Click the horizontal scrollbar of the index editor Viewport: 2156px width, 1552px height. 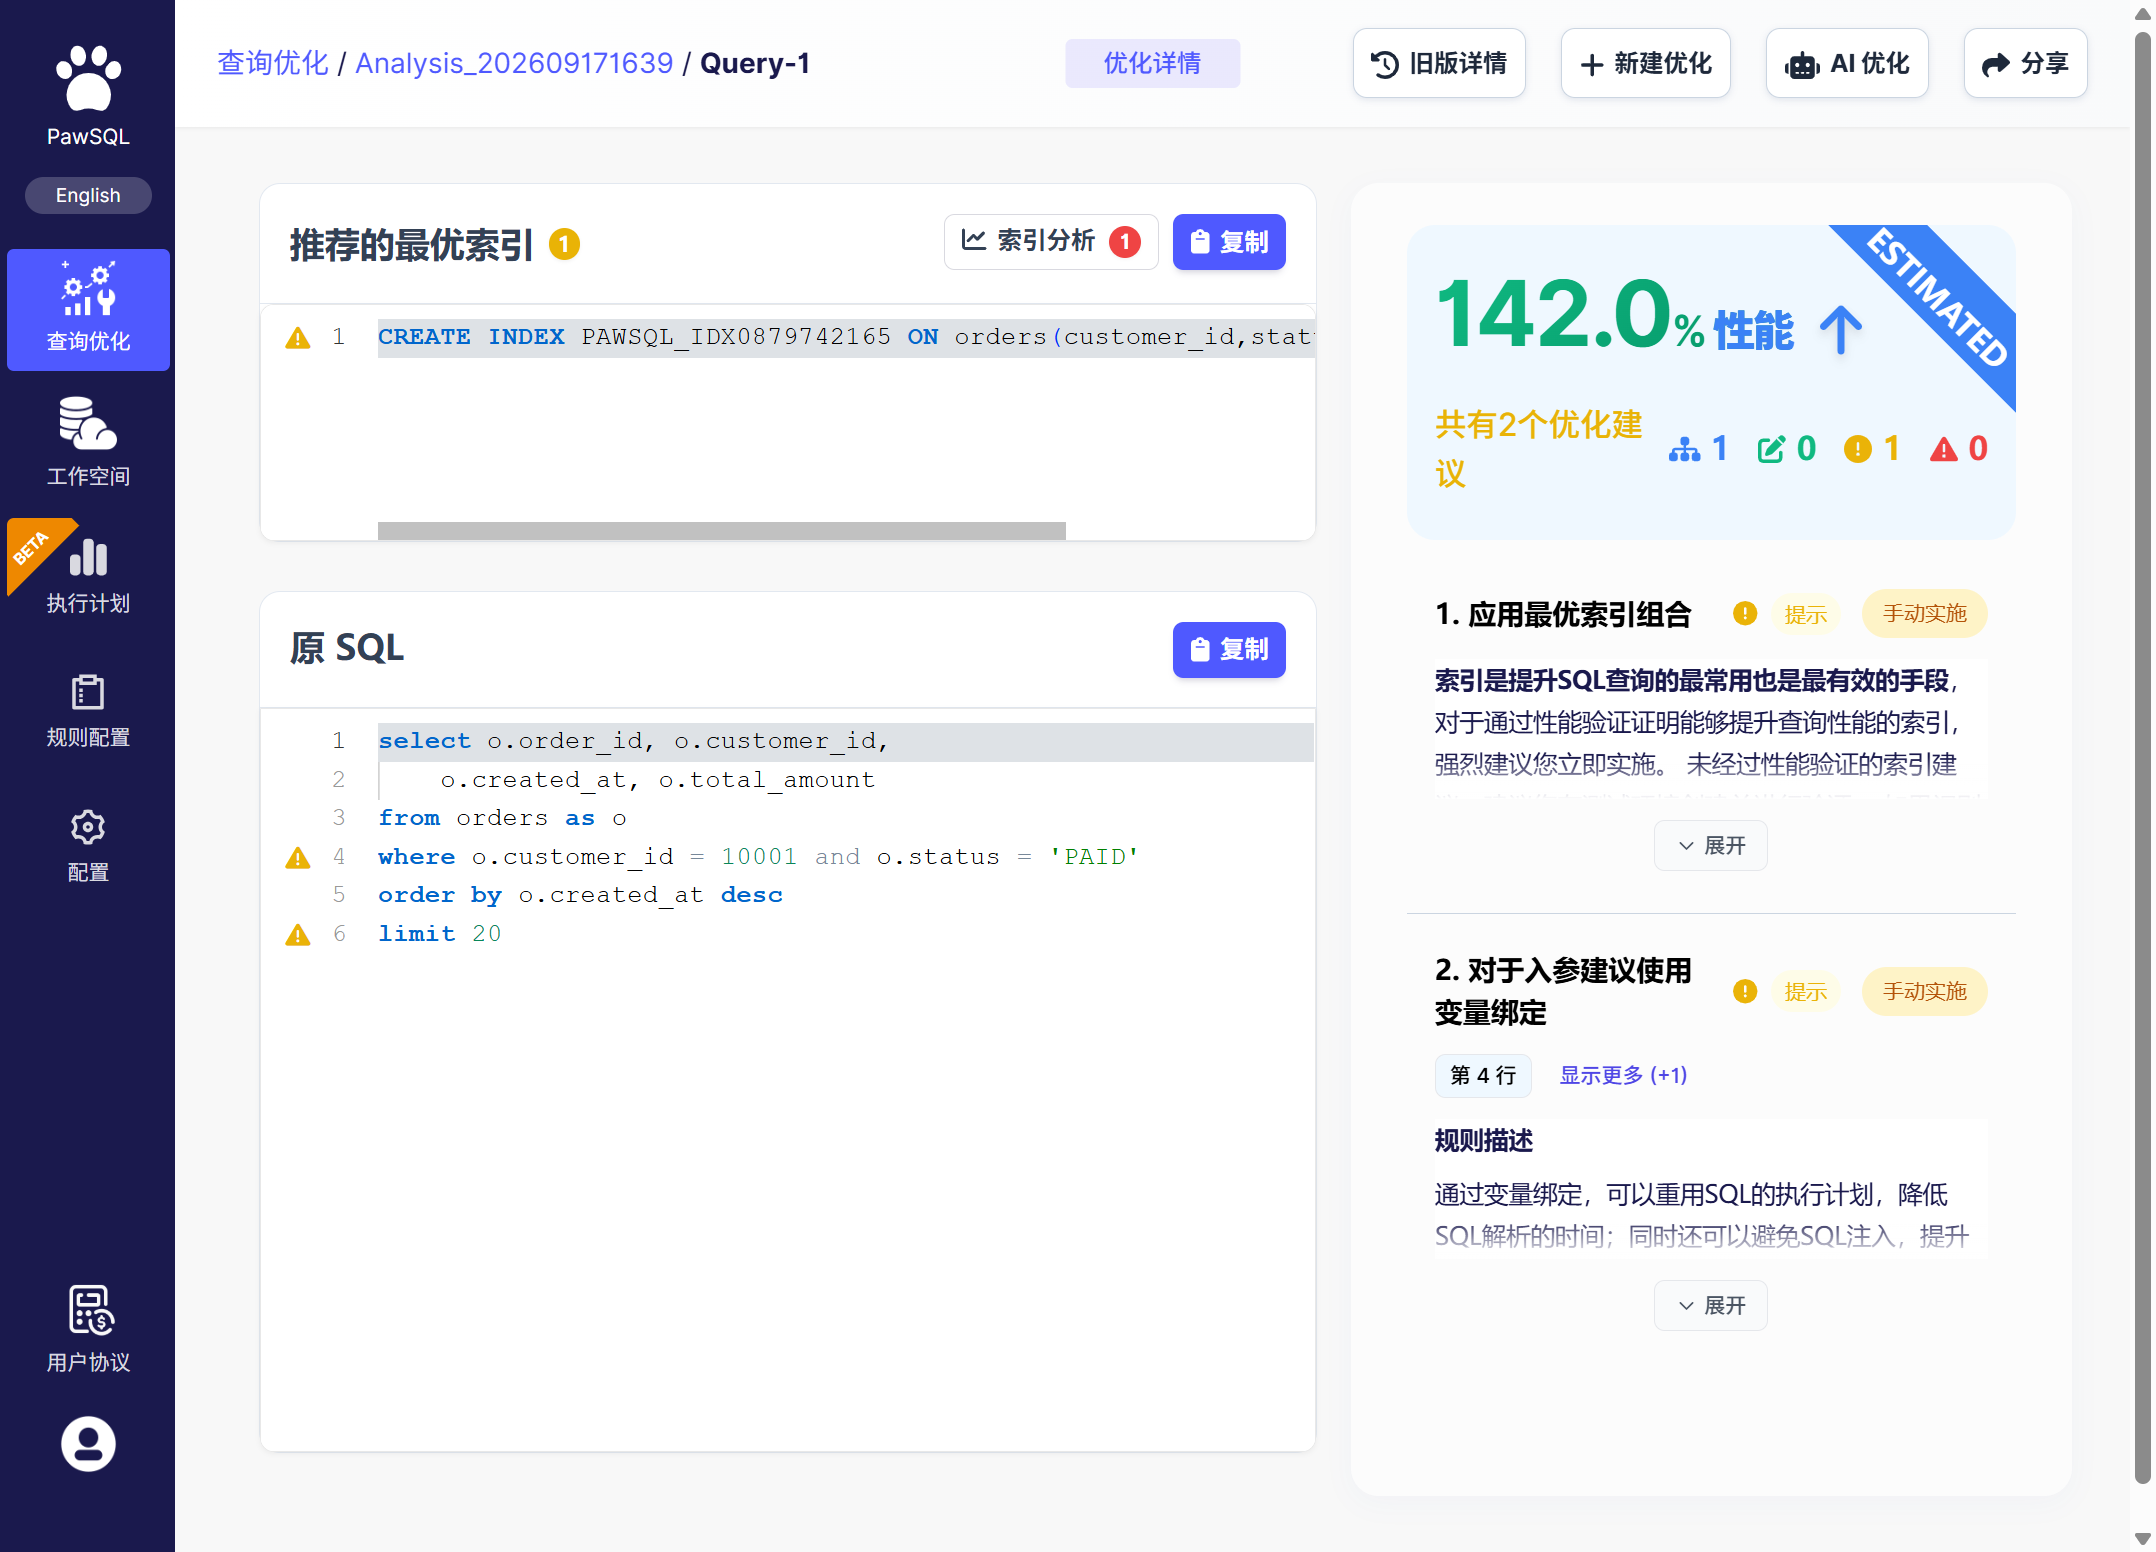(722, 530)
